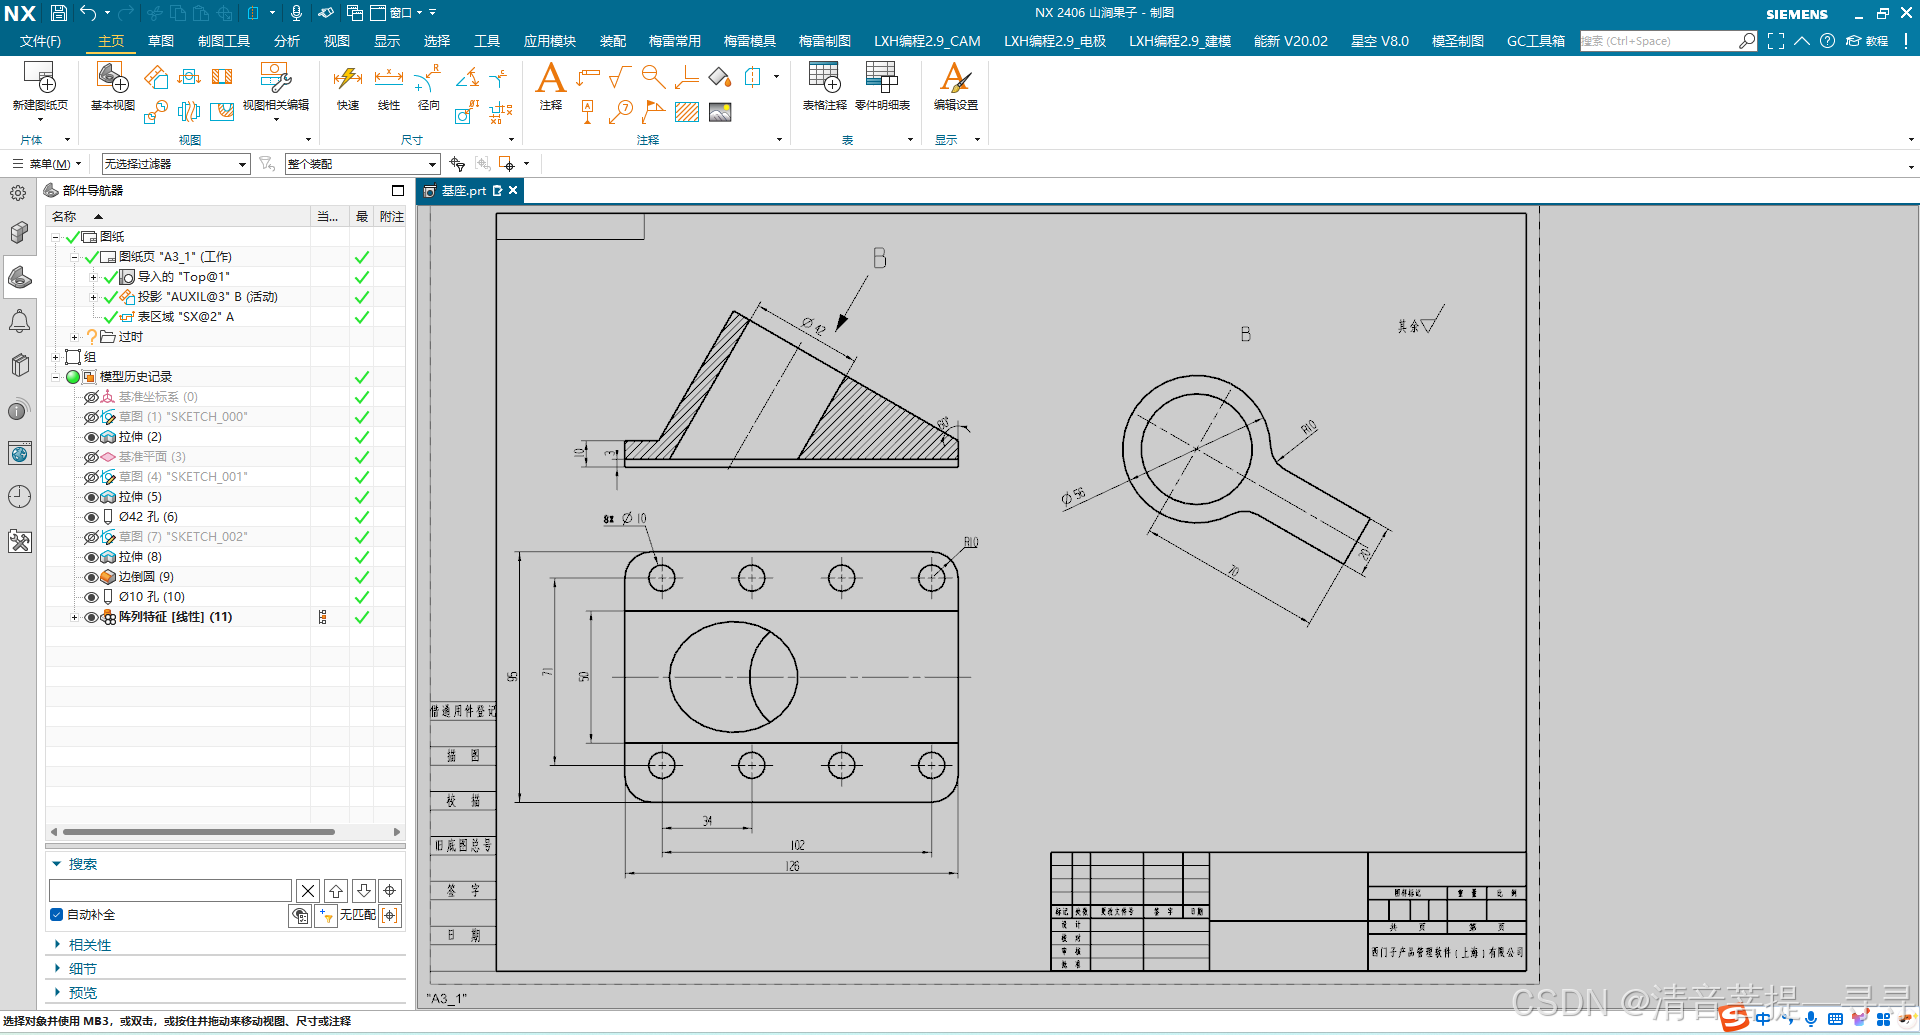Switch to the 草图 ribbon tab
This screenshot has width=1920, height=1035.
click(x=160, y=41)
